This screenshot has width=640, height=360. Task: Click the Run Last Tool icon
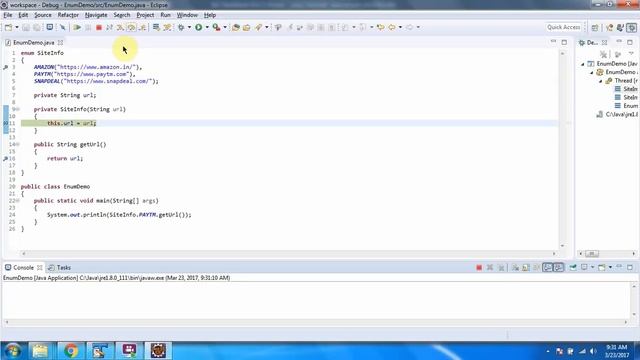coord(216,27)
